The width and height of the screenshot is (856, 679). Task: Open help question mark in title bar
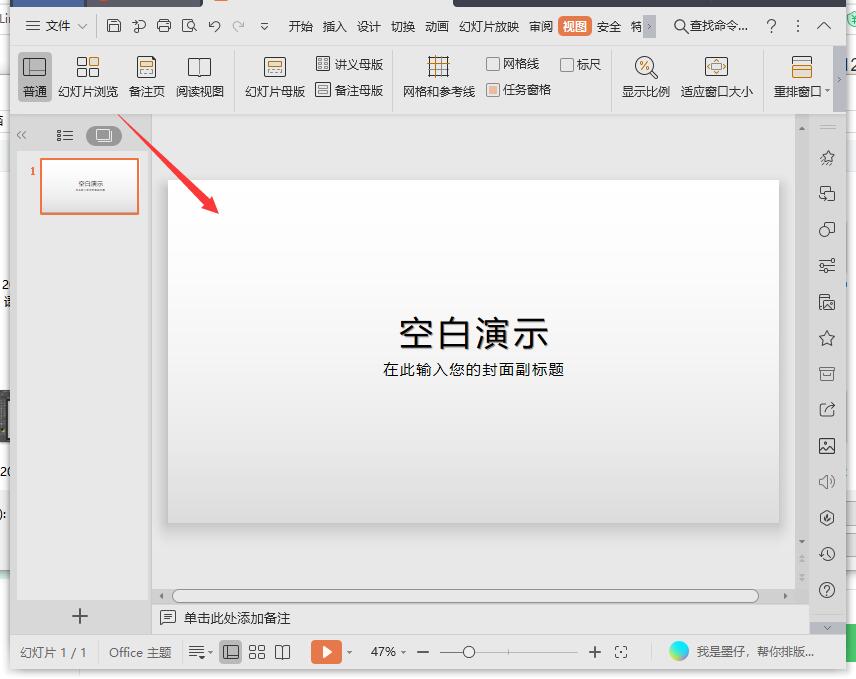(771, 26)
